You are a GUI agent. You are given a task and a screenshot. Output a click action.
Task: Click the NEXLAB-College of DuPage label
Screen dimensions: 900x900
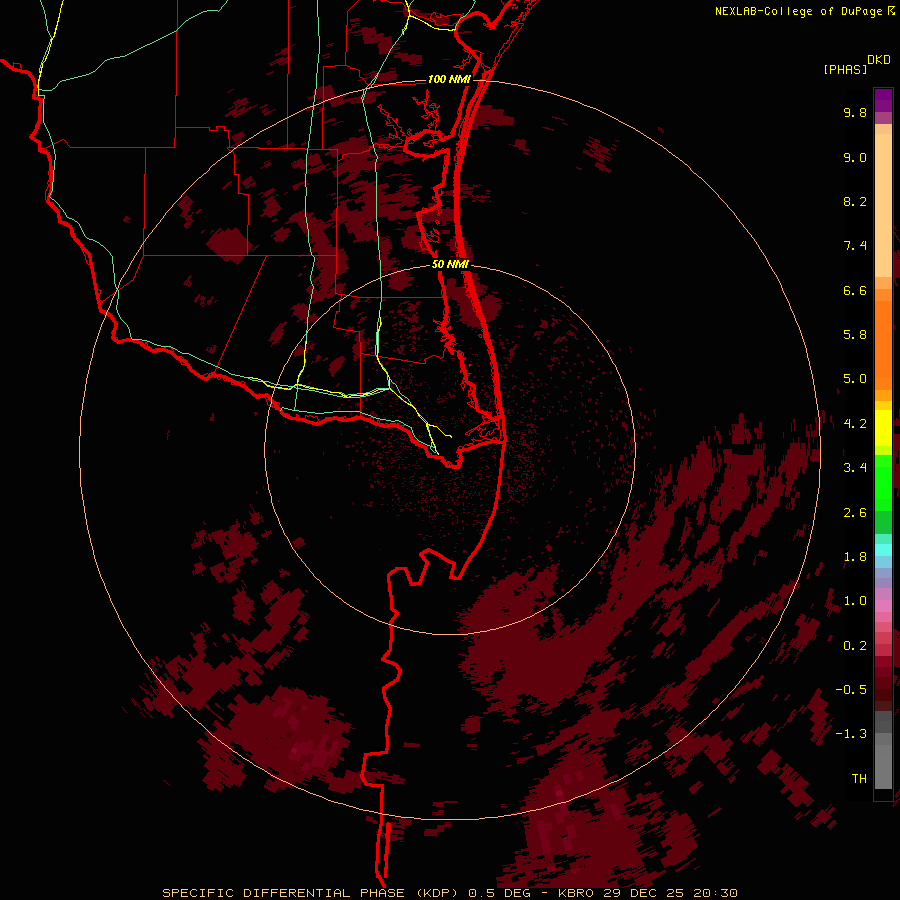click(x=798, y=11)
